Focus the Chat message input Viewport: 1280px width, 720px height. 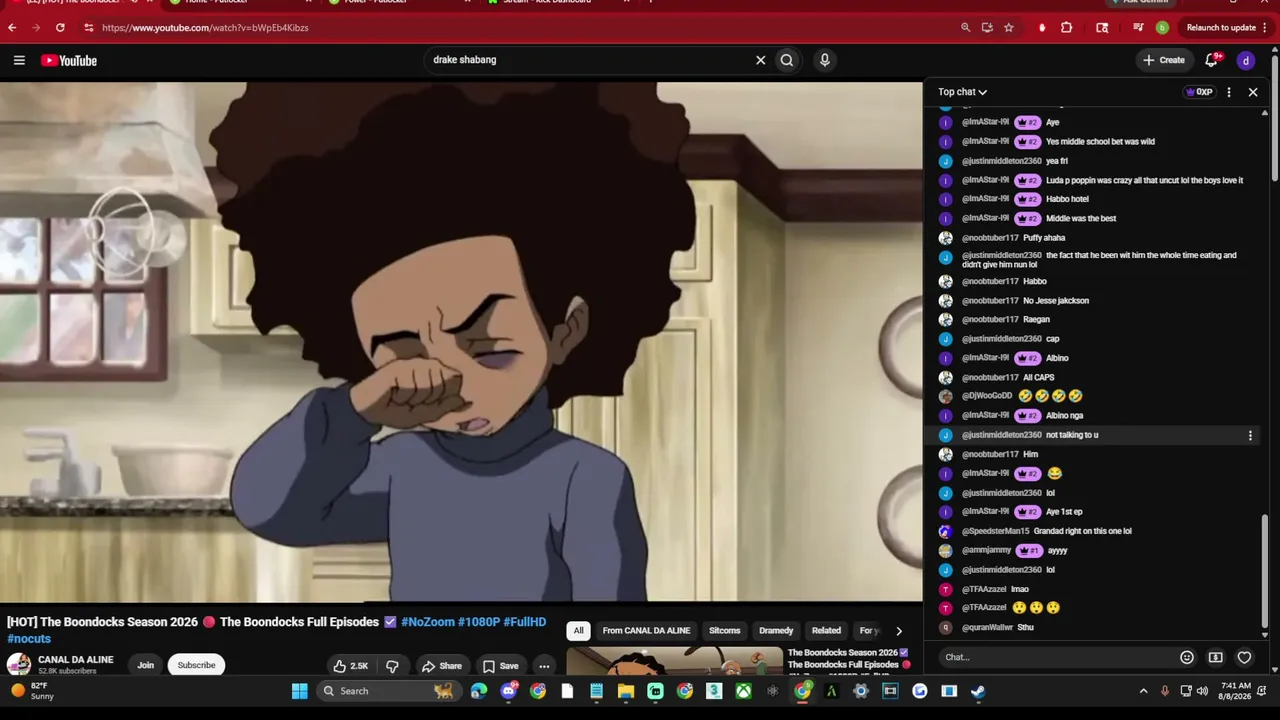click(1058, 657)
